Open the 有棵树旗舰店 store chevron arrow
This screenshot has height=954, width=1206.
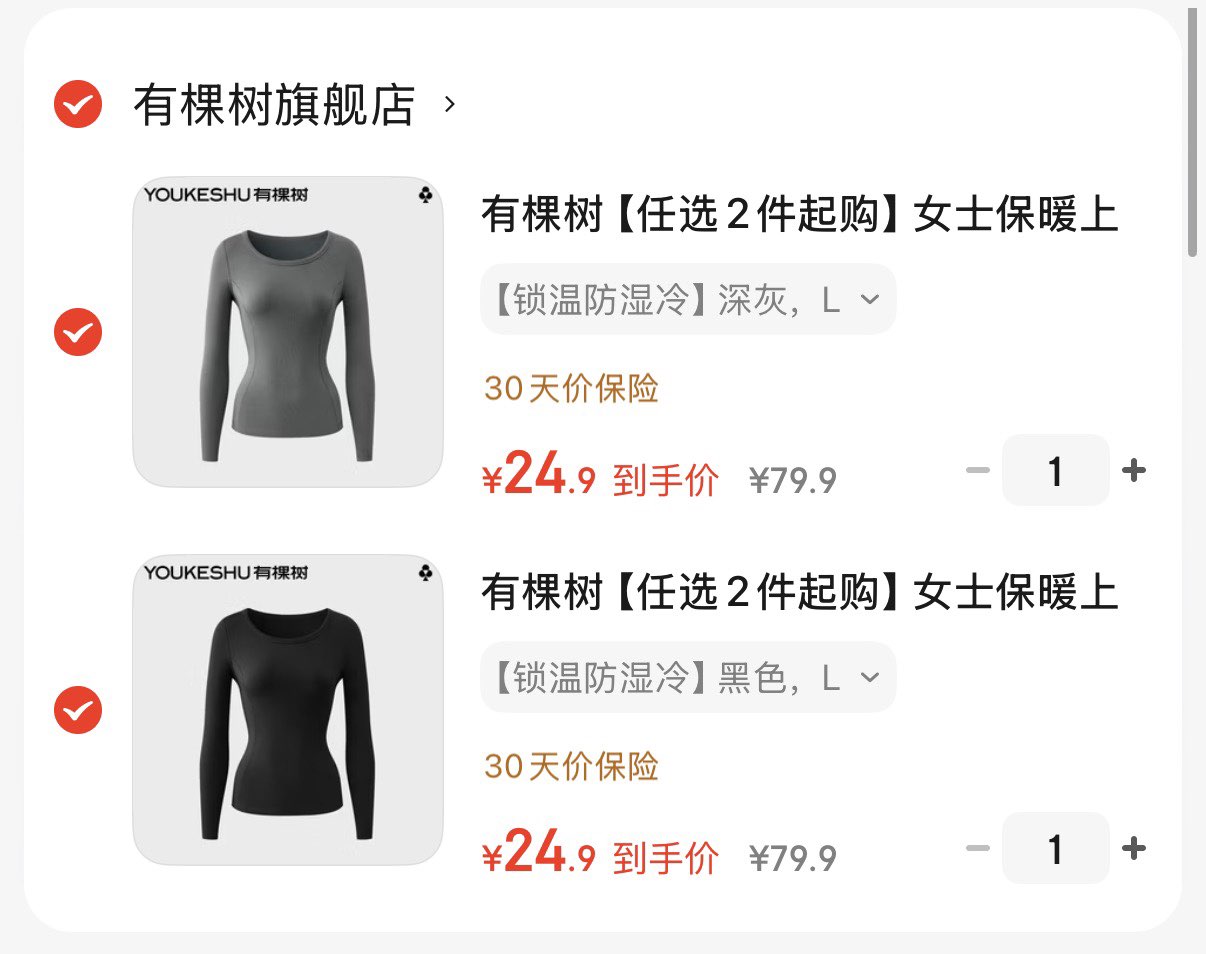450,104
